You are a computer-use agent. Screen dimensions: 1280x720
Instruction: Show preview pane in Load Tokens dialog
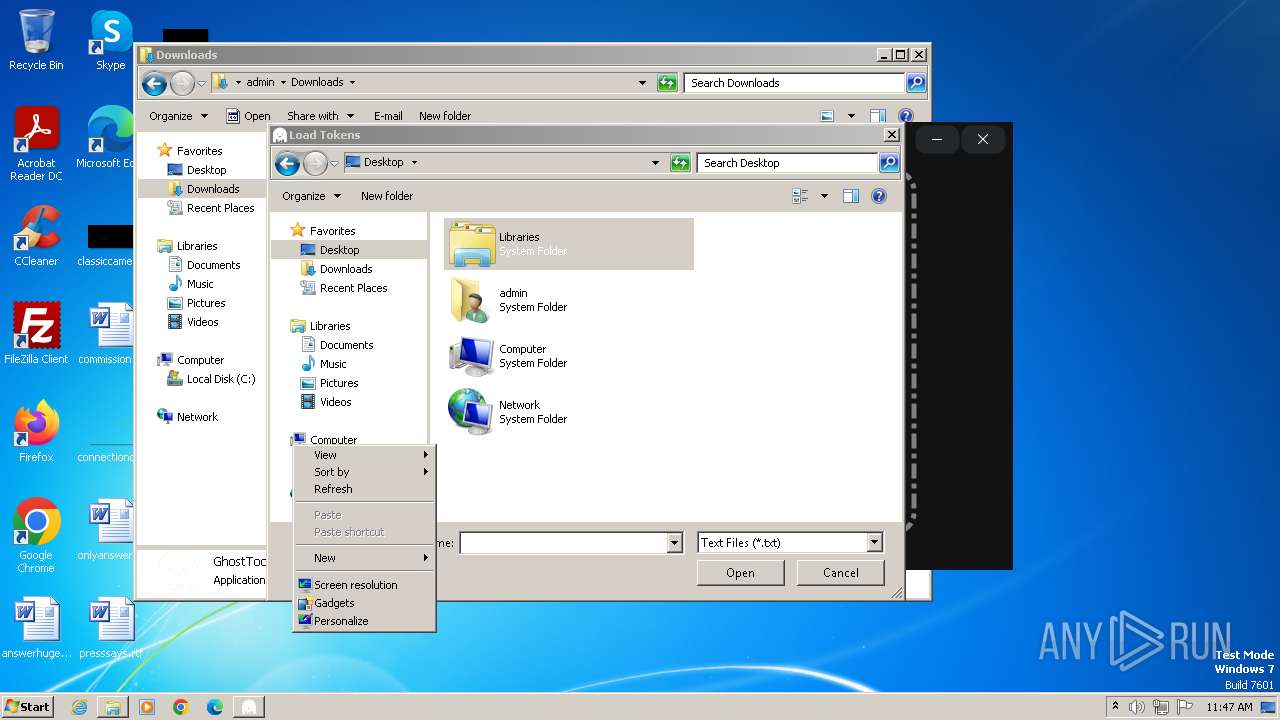851,196
